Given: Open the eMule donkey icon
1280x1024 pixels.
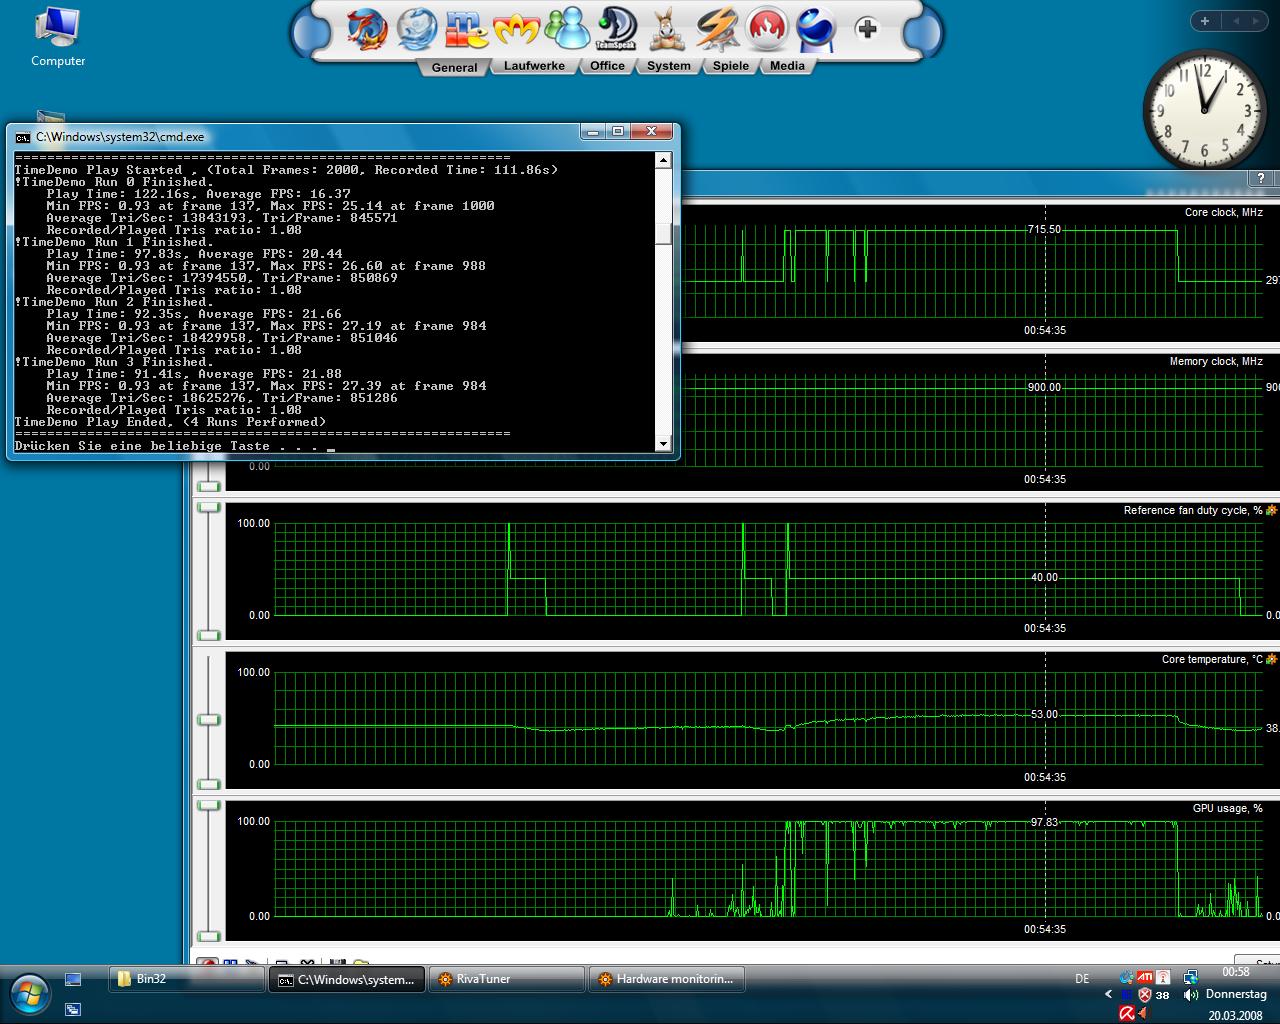Looking at the screenshot, I should coord(666,29).
